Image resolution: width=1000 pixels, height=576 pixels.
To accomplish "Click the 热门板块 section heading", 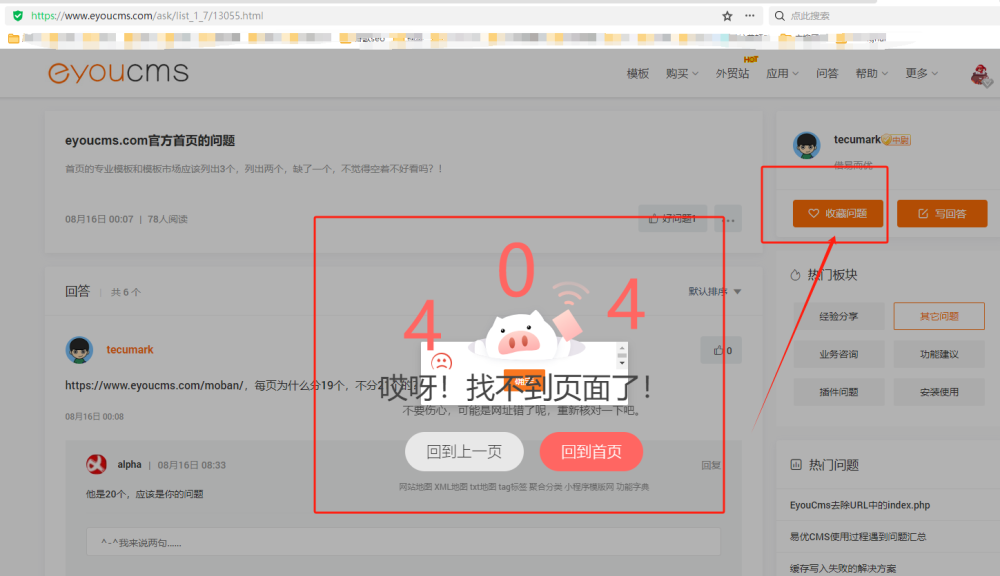I will [x=832, y=275].
